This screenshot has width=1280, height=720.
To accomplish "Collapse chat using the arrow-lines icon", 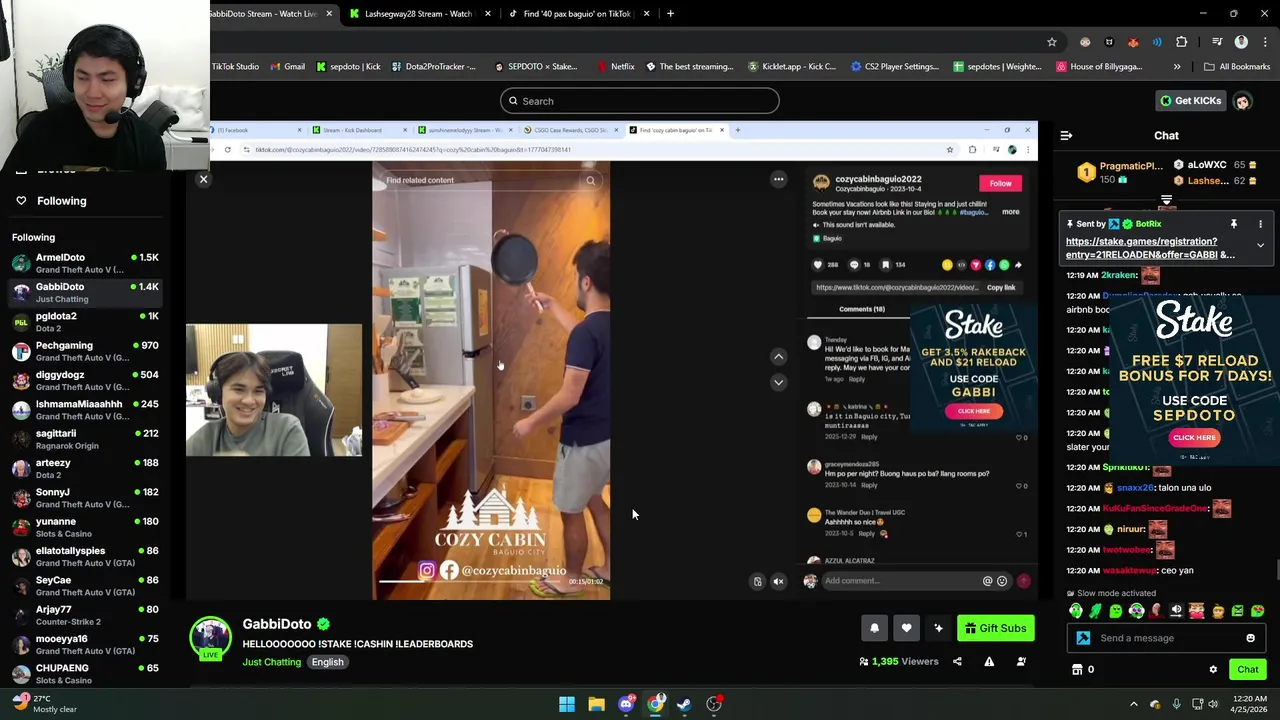I will pos(1066,135).
